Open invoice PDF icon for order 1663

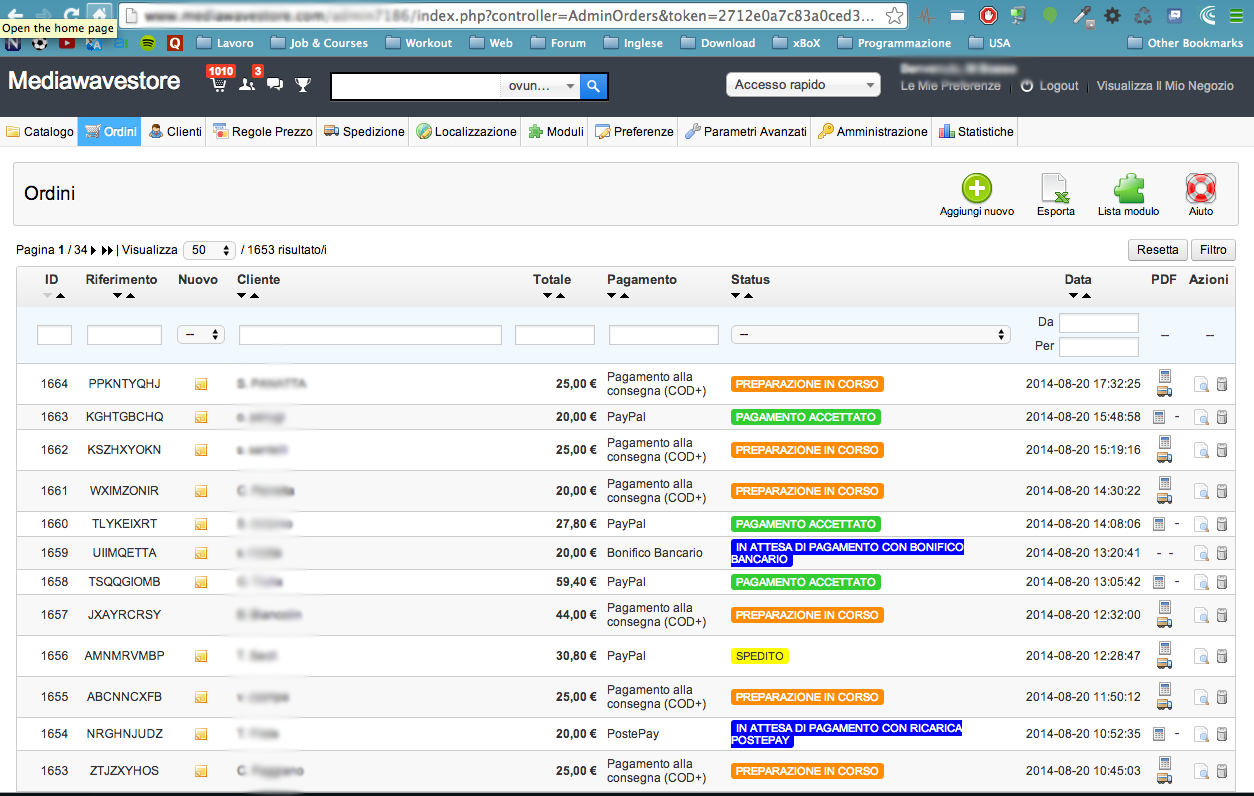(1159, 417)
